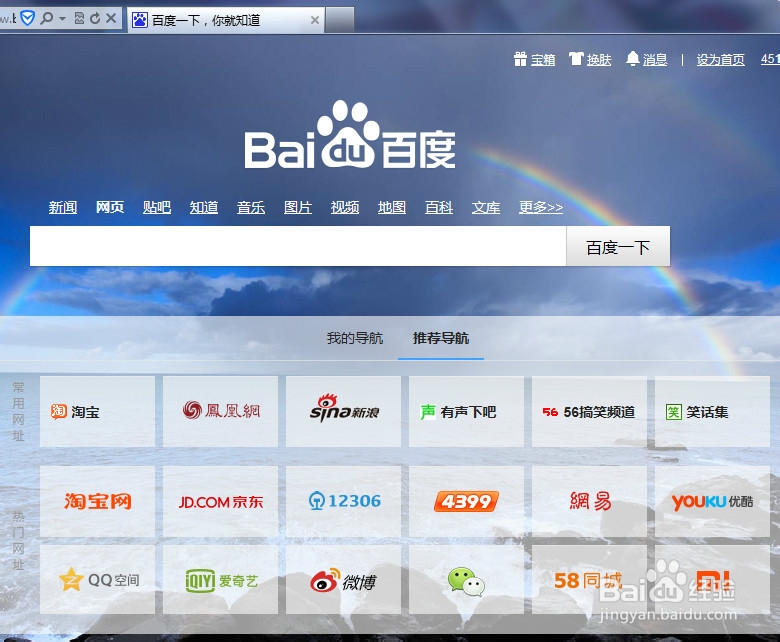Open the JD.COM 京东 tile
This screenshot has height=642, width=780.
[x=220, y=501]
